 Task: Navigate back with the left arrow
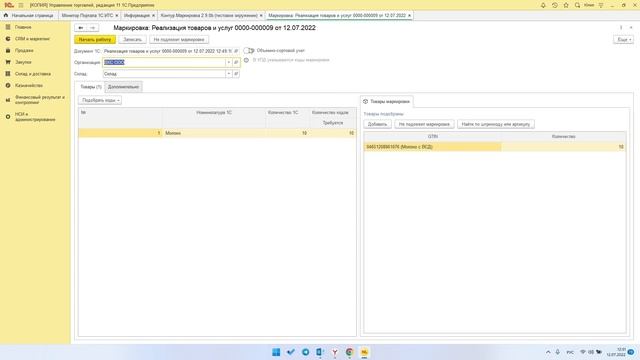(x=81, y=28)
